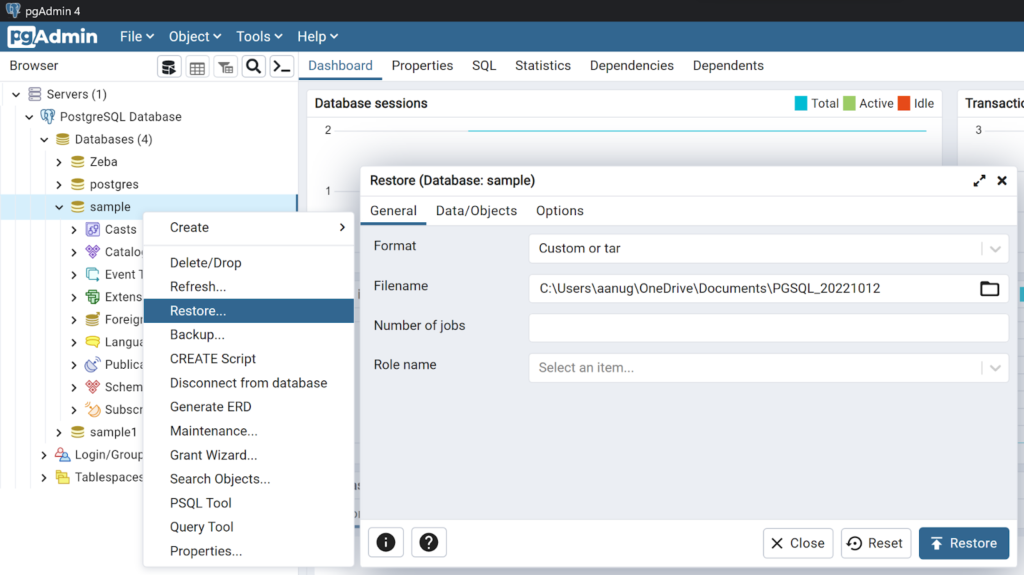Select Backup... from the context menu
Image resolution: width=1024 pixels, height=575 pixels.
coord(197,335)
